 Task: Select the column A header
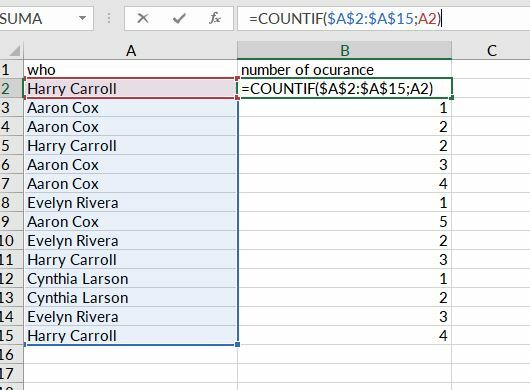(130, 51)
